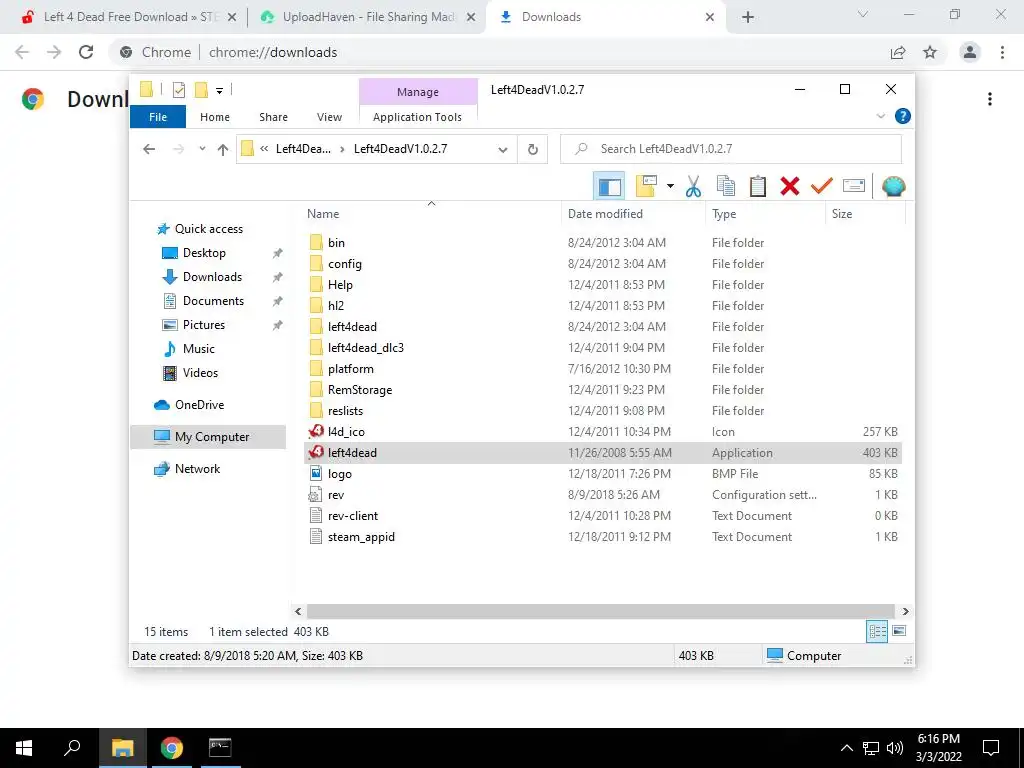Click the Search Left4DeadV1.0.2.7 field
1024x768 pixels.
(731, 149)
